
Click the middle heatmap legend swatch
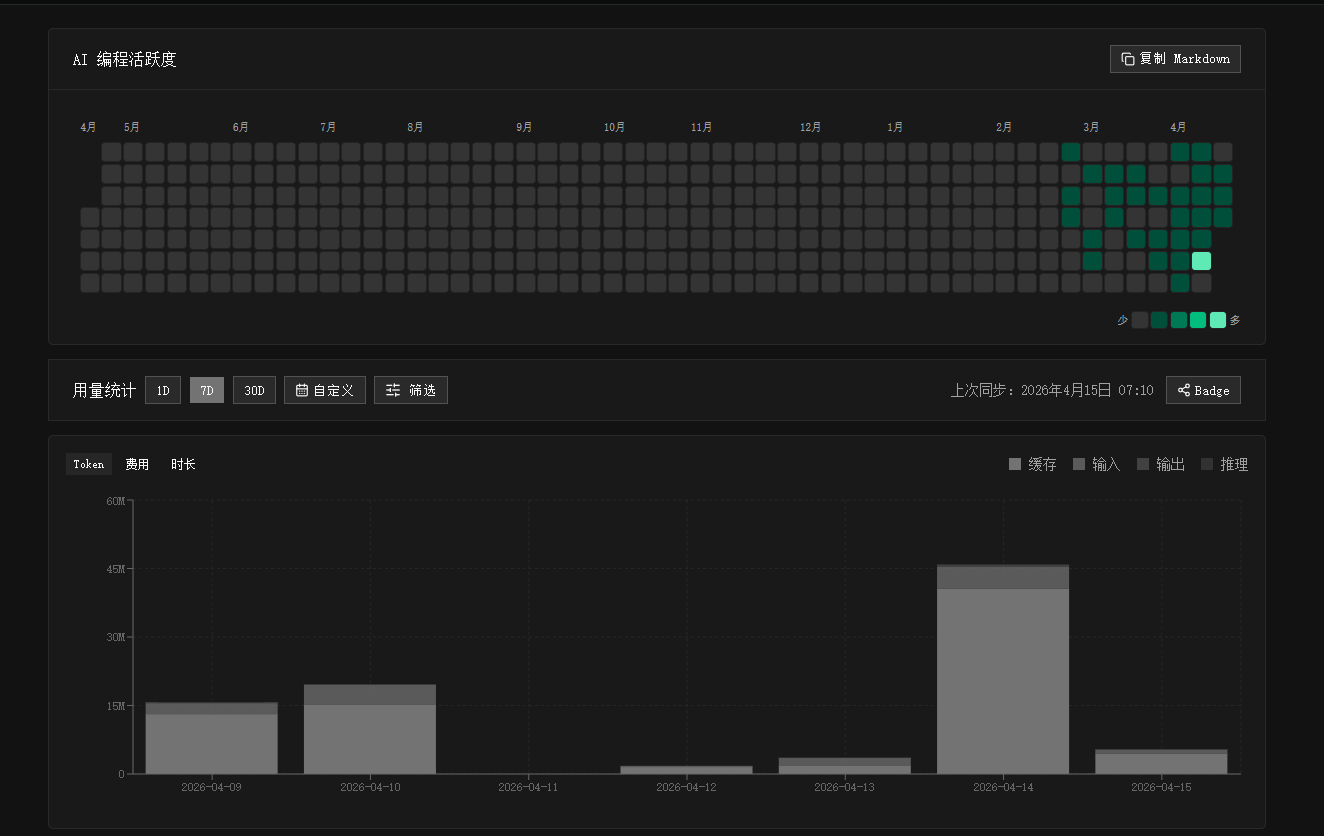(x=1179, y=320)
